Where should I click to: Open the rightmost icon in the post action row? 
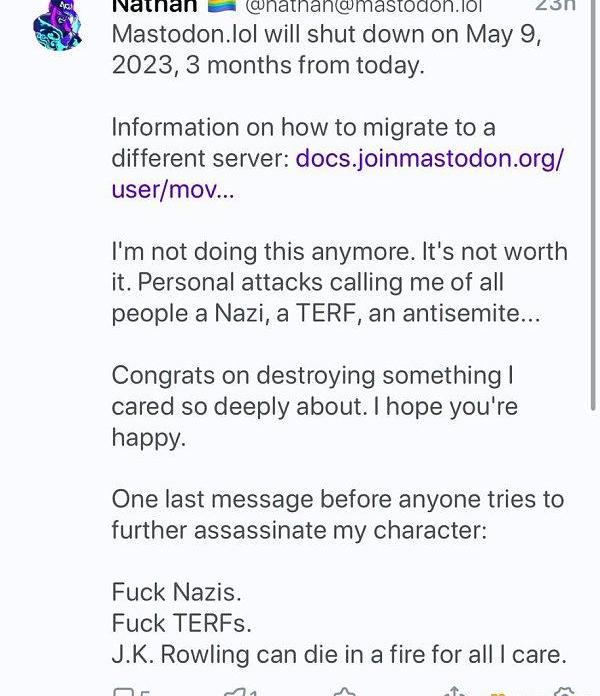[x=564, y=691]
